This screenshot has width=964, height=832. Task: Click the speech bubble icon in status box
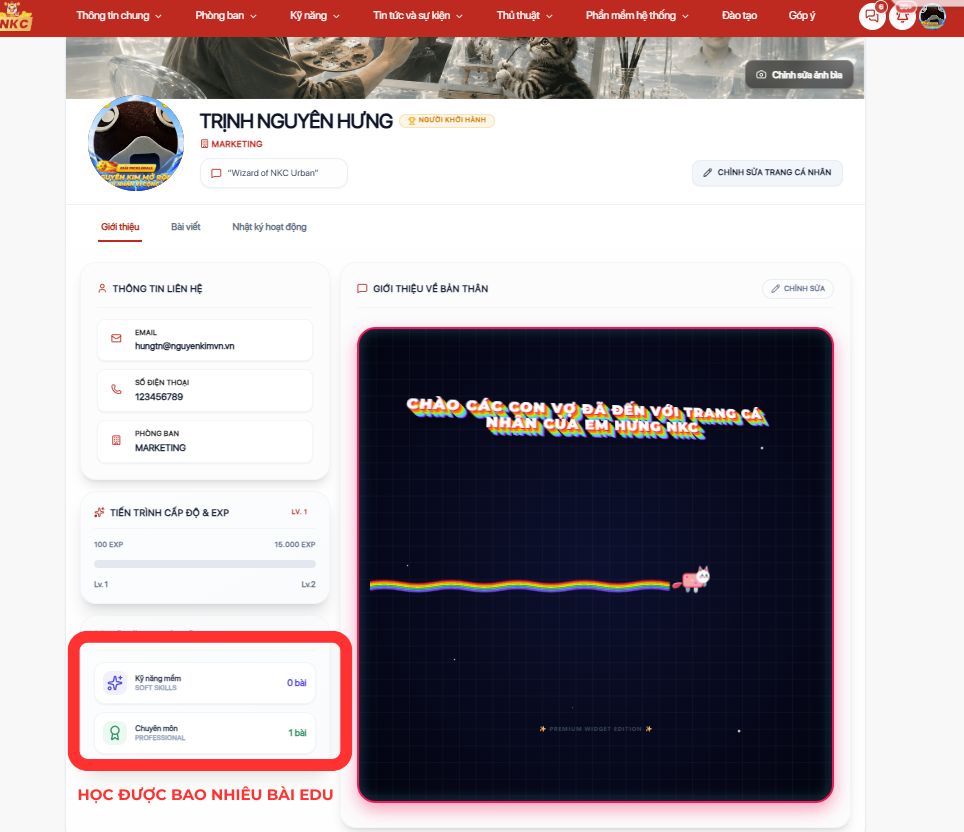pyautogui.click(x=216, y=173)
